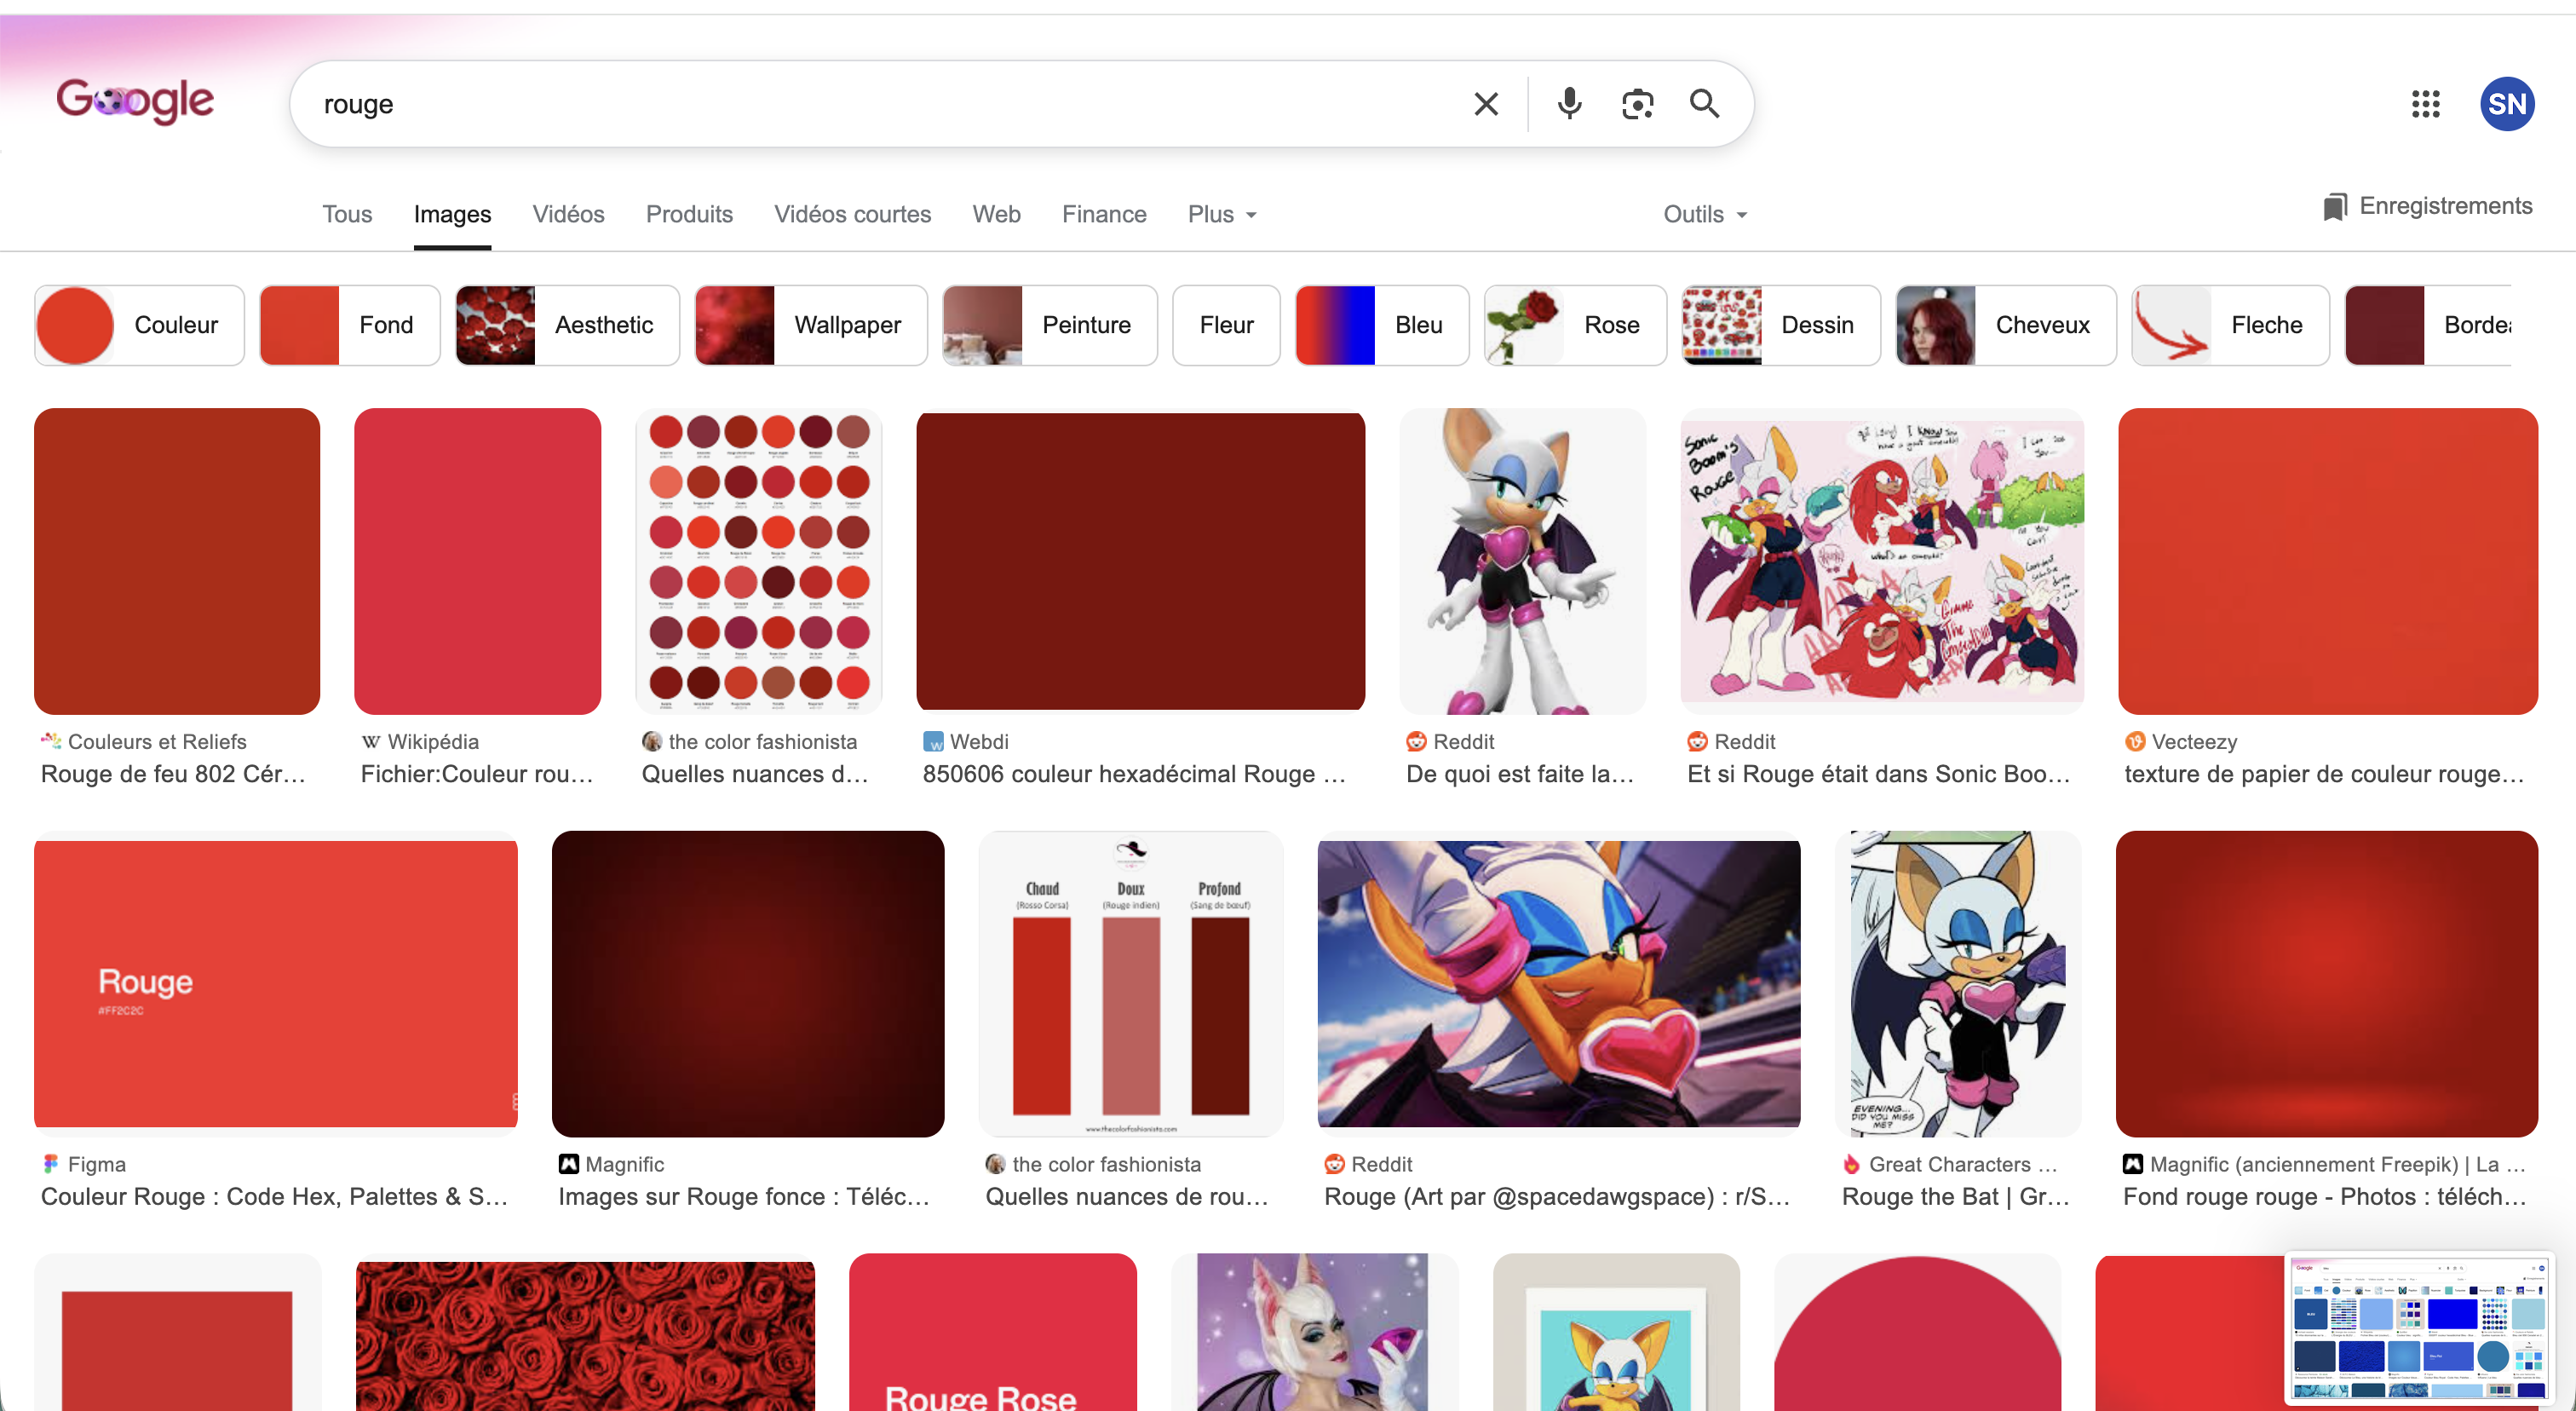The height and width of the screenshot is (1411, 2576).
Task: Open the Magnific dark red background image
Action: tap(748, 984)
